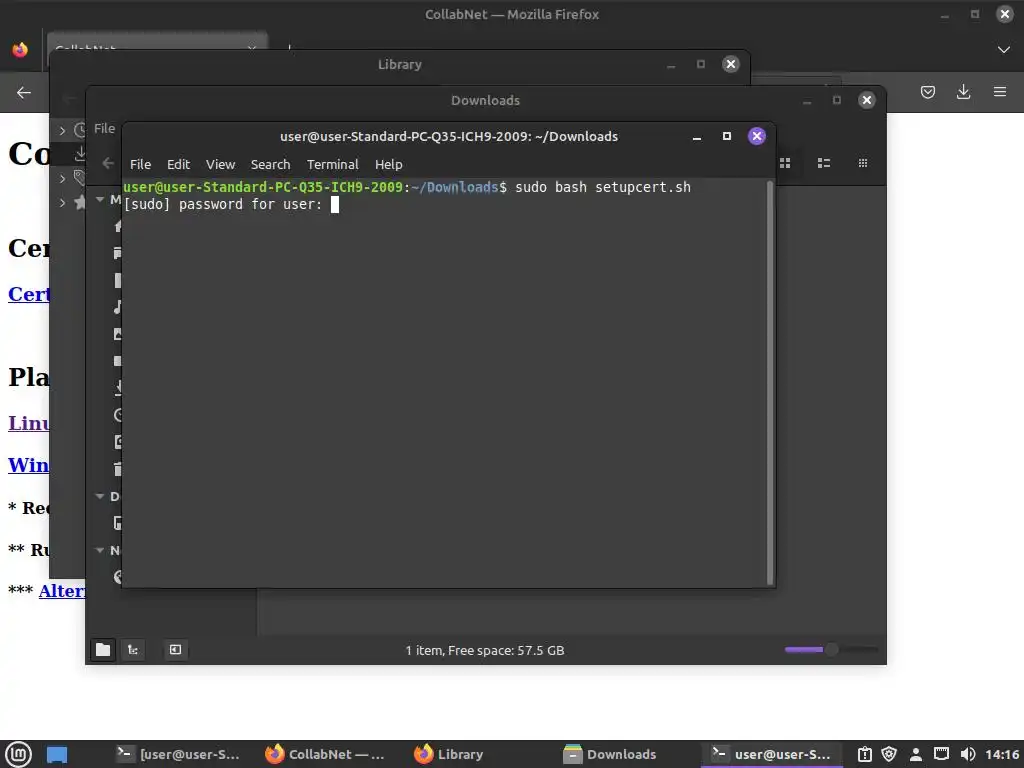Collapse Devices section in Downloads sidebar
Image resolution: width=1024 pixels, height=768 pixels.
coord(100,496)
